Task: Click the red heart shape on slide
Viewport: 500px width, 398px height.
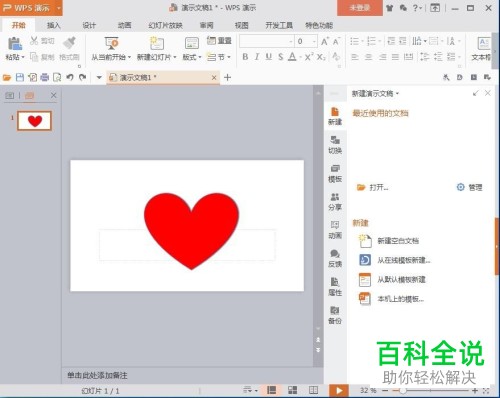Action: 192,230
